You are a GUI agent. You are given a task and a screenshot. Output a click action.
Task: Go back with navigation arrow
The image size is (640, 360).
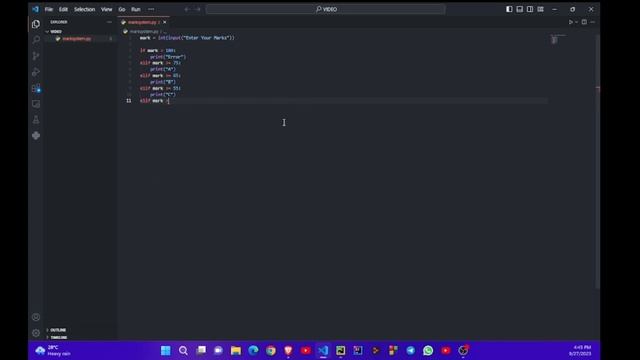[187, 9]
